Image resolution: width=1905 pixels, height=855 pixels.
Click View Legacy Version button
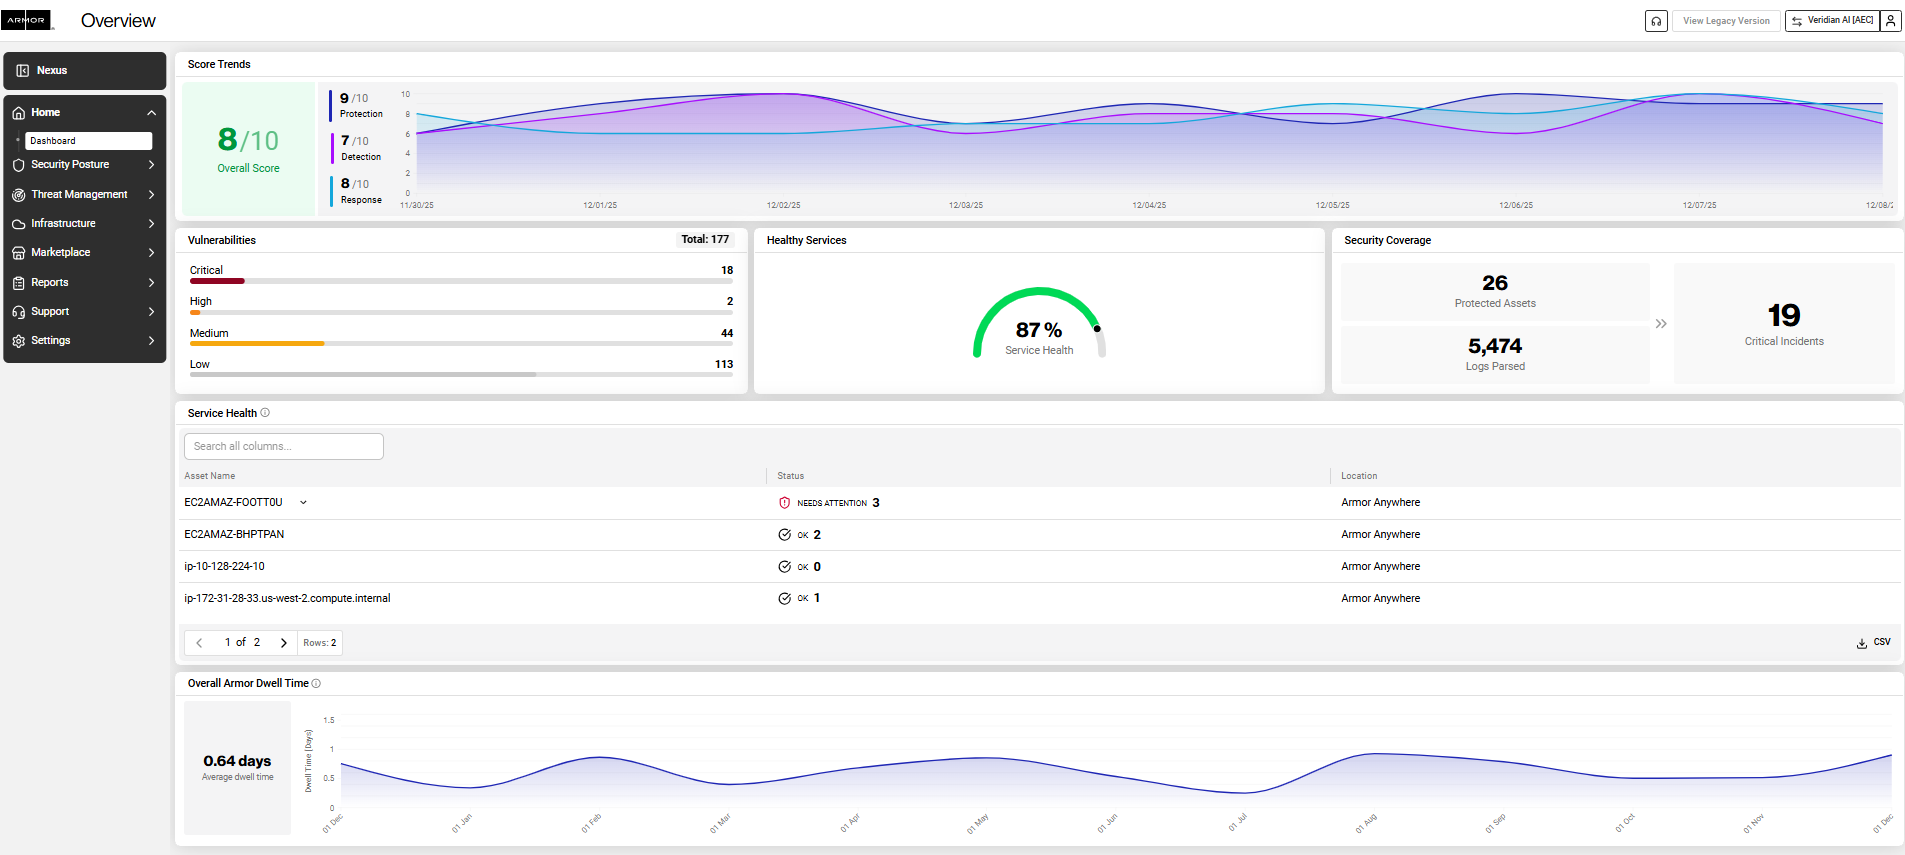(1725, 21)
